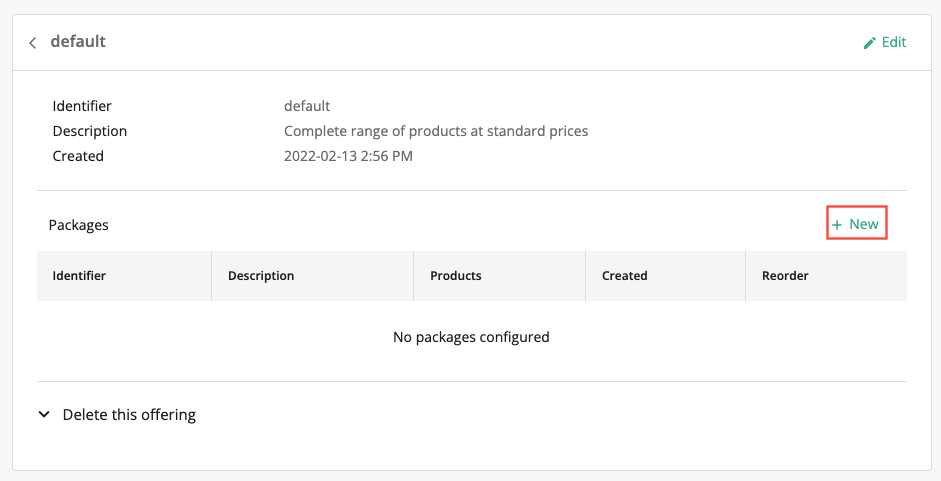Click the Delete this offering label
The height and width of the screenshot is (481, 941).
[x=129, y=415]
